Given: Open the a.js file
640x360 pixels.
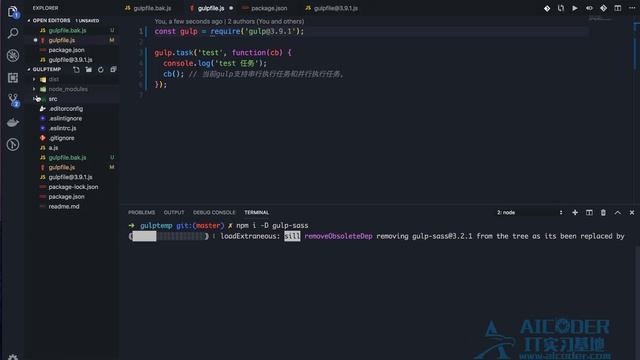Looking at the screenshot, I should coord(53,148).
